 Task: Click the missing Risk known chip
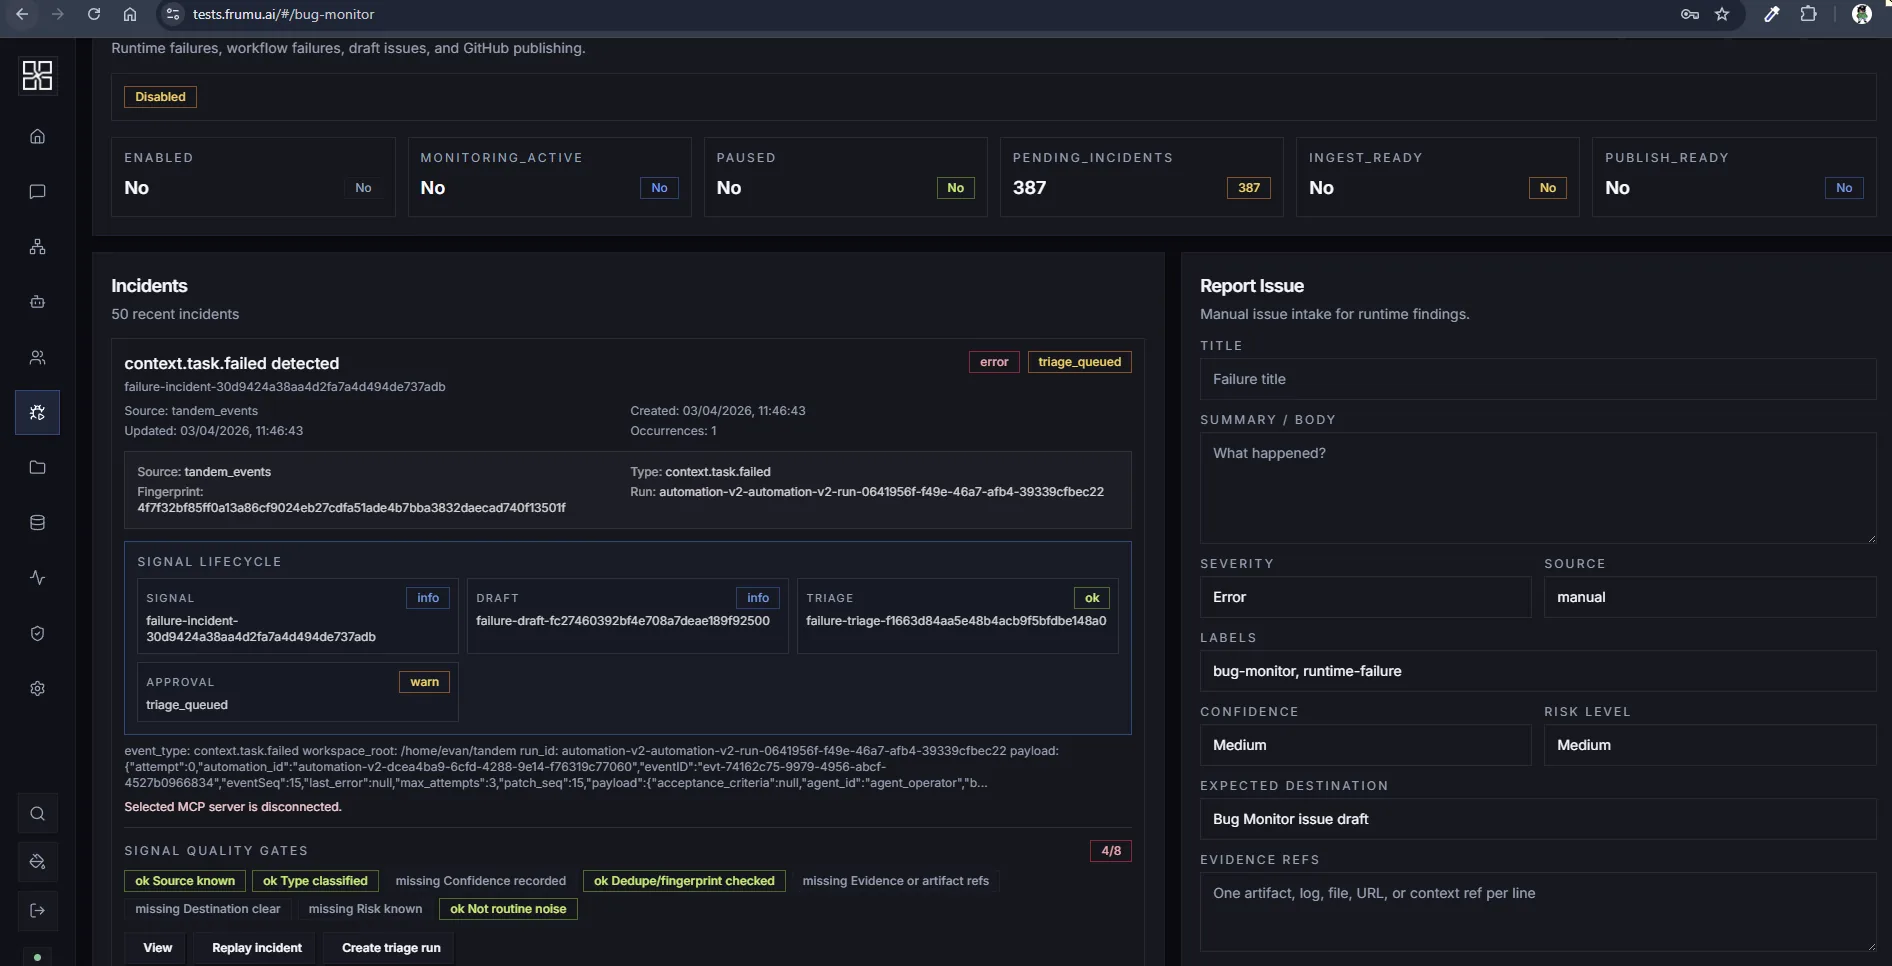point(365,909)
